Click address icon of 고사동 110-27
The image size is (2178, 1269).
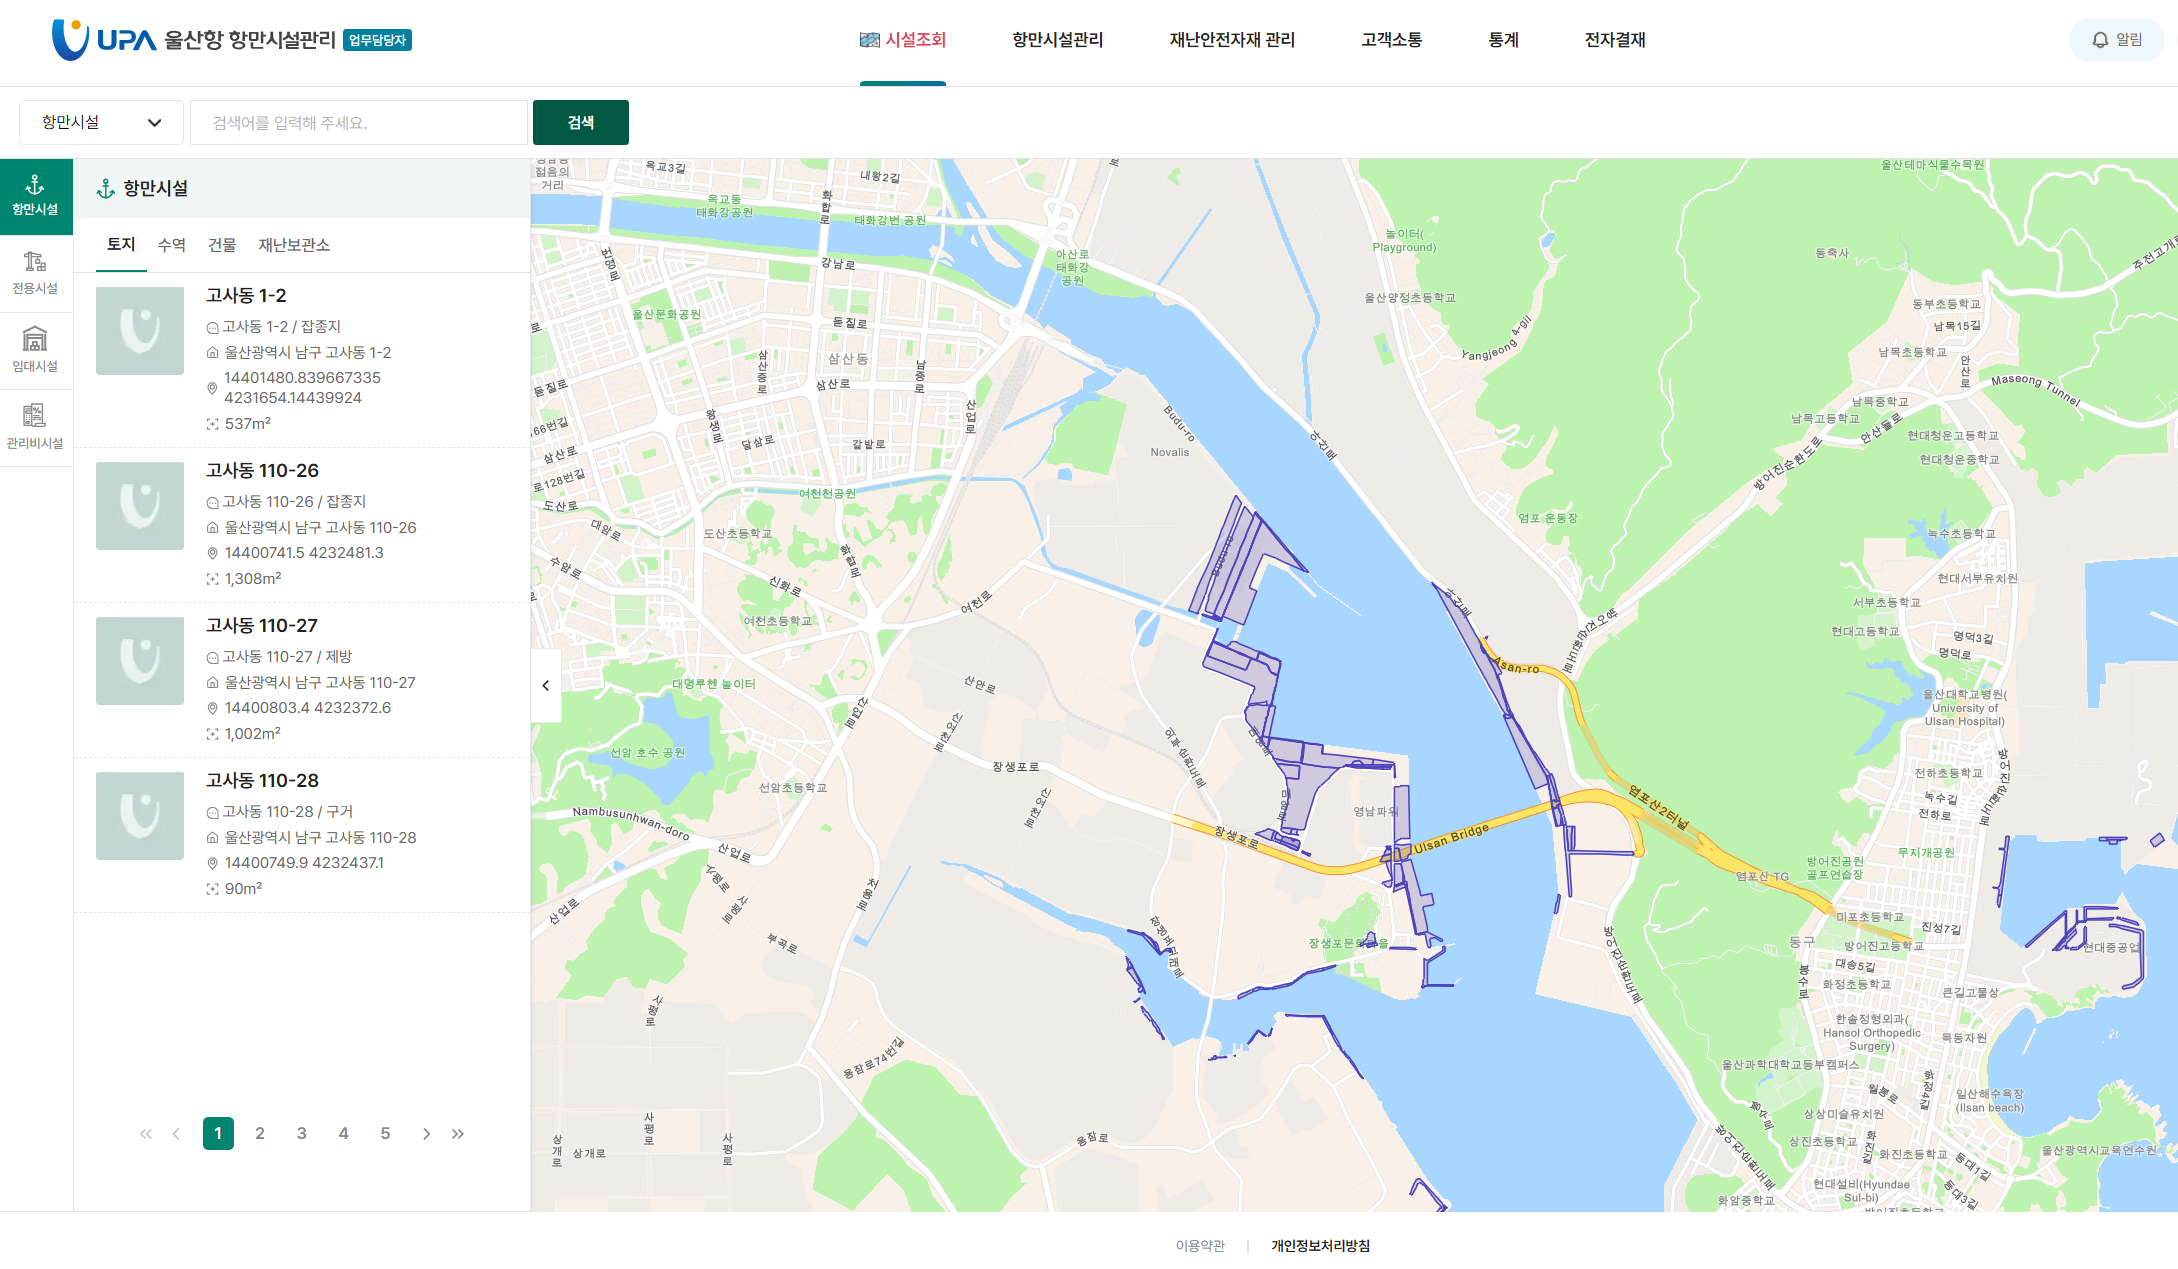(x=212, y=682)
